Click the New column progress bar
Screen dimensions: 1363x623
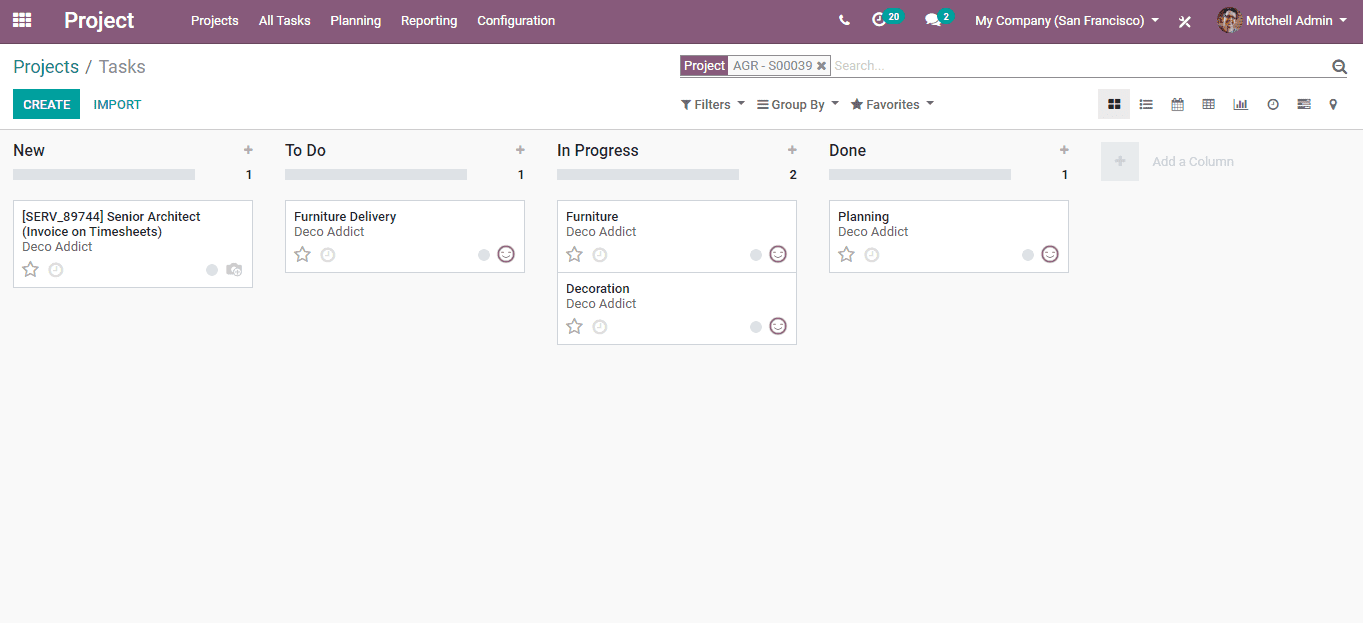(104, 174)
